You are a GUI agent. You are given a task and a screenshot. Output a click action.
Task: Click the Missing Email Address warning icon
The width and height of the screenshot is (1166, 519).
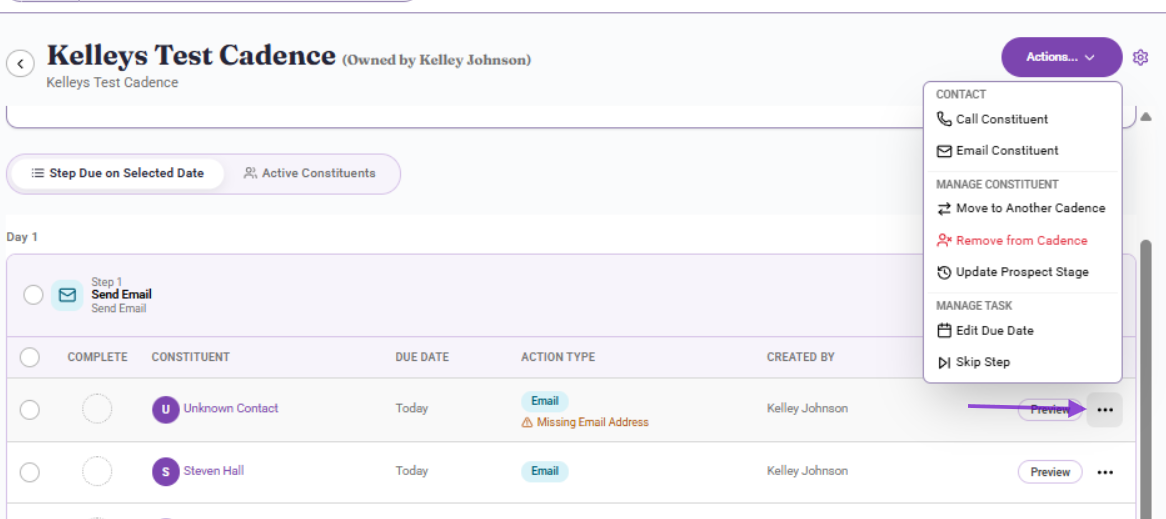pos(527,422)
